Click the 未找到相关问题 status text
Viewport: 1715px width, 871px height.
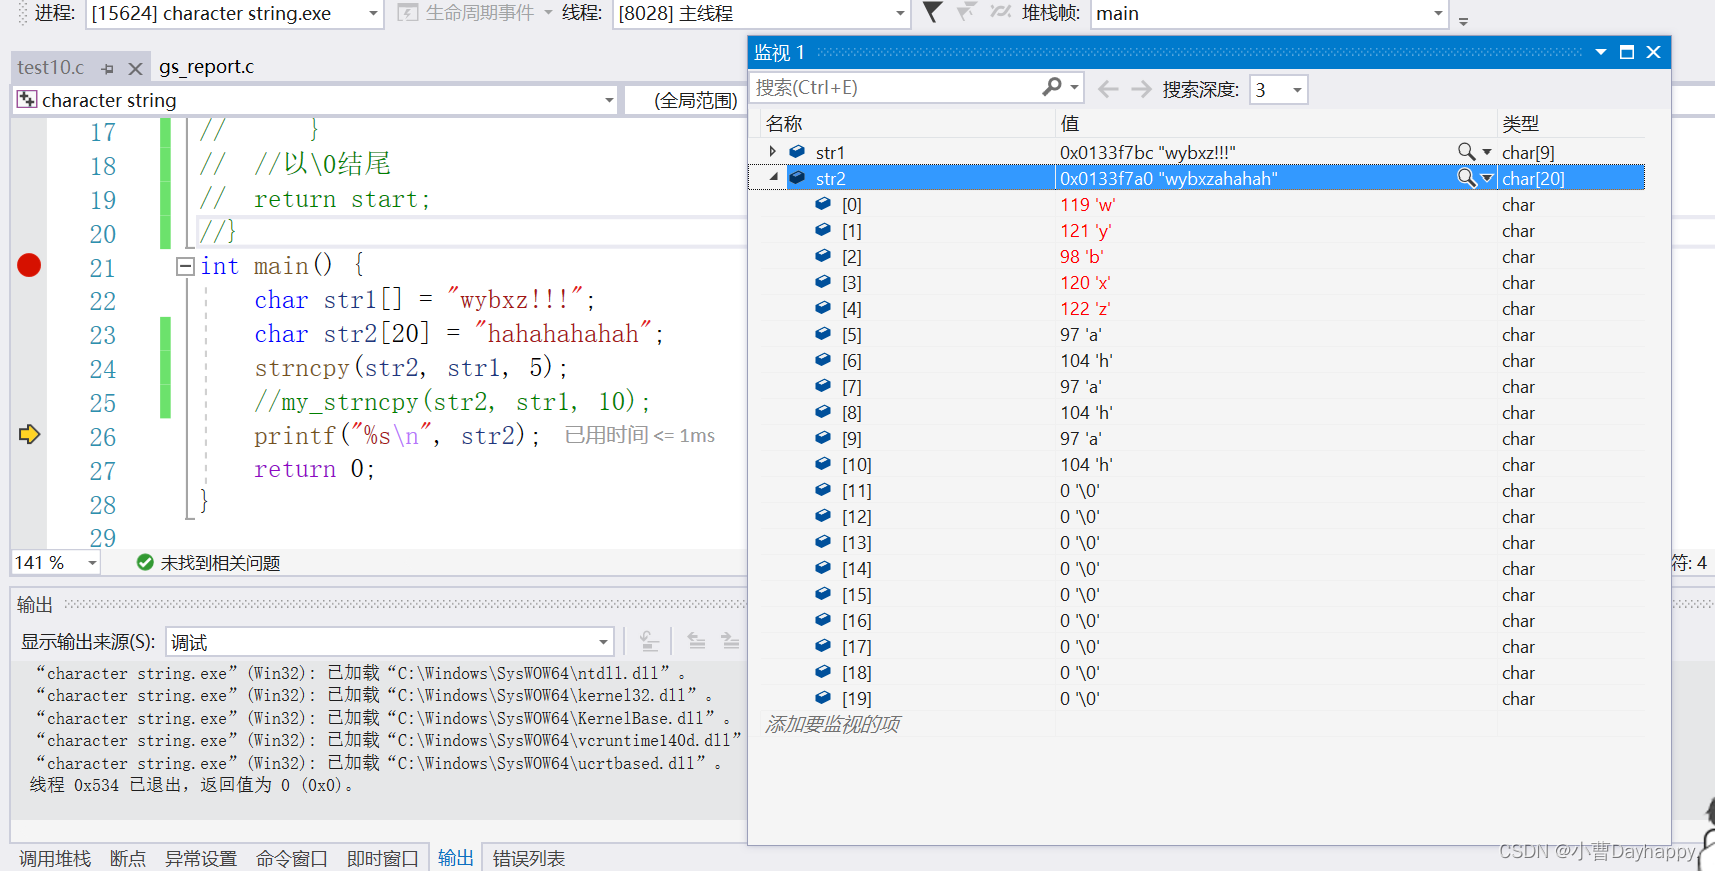tap(220, 563)
